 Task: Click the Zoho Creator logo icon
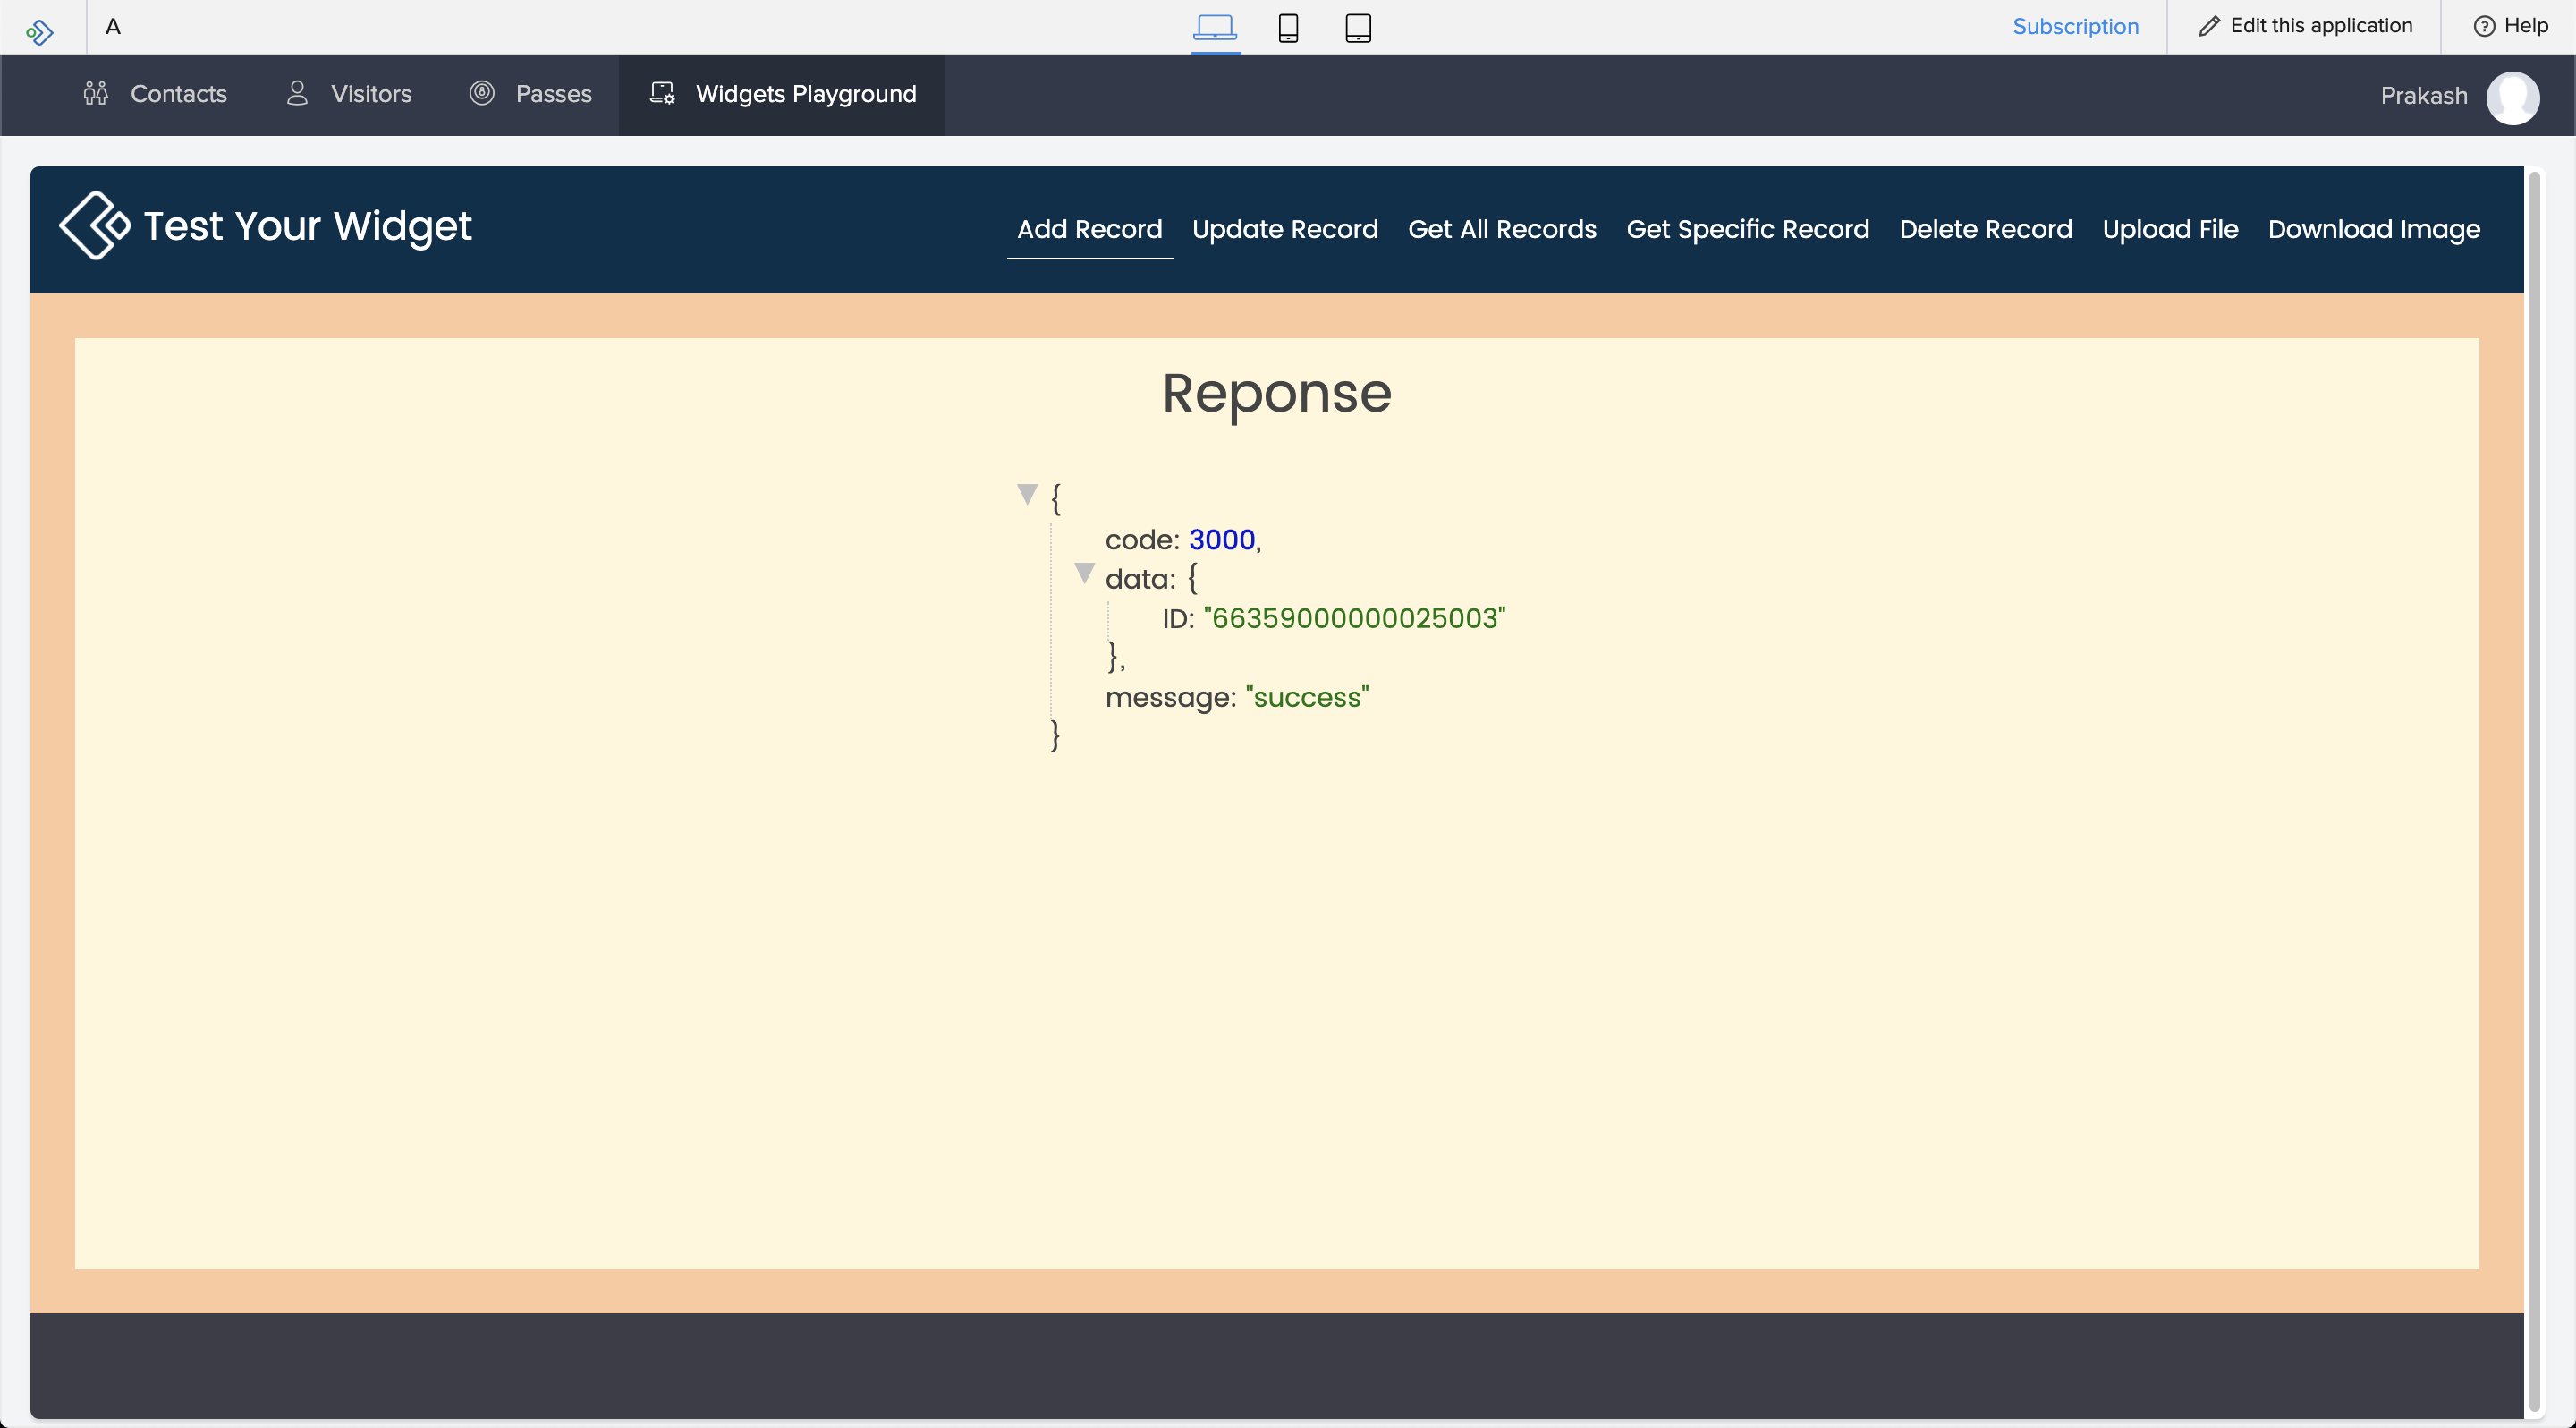[x=40, y=32]
